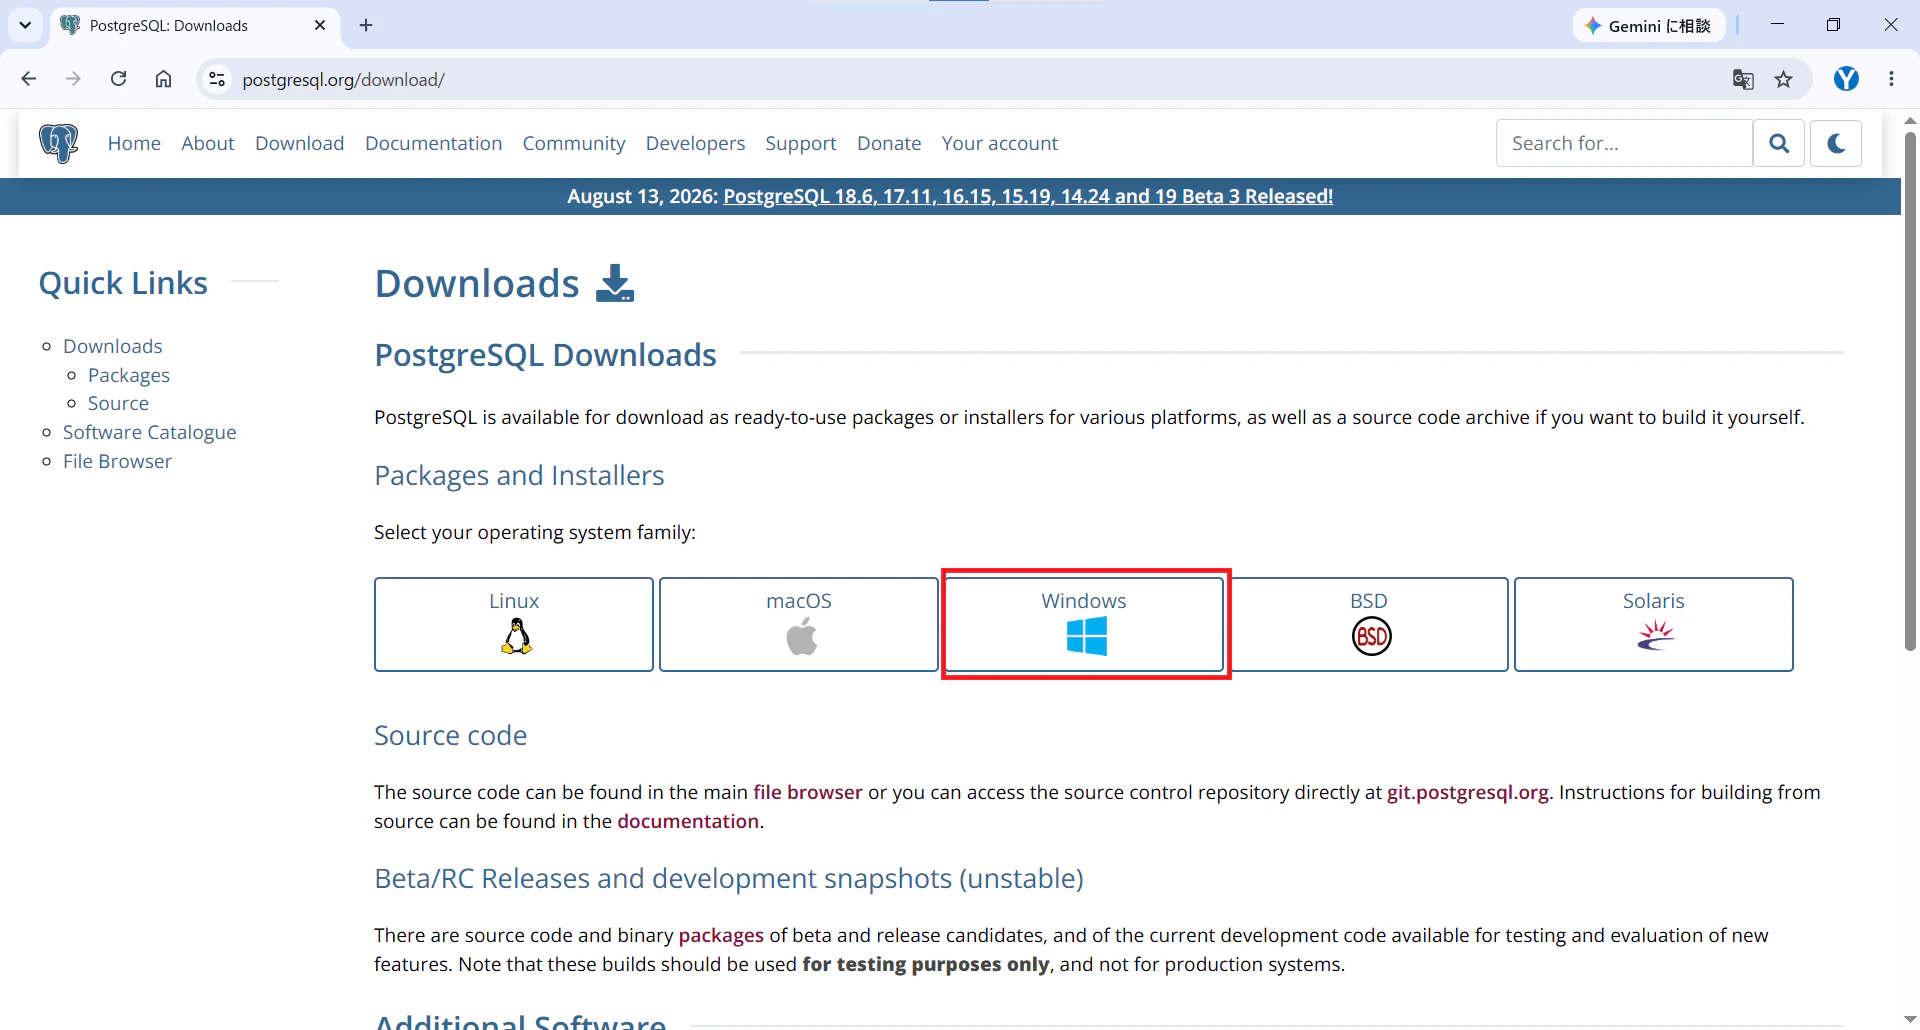This screenshot has height=1030, width=1920.
Task: Open the browser home page
Action: (163, 79)
